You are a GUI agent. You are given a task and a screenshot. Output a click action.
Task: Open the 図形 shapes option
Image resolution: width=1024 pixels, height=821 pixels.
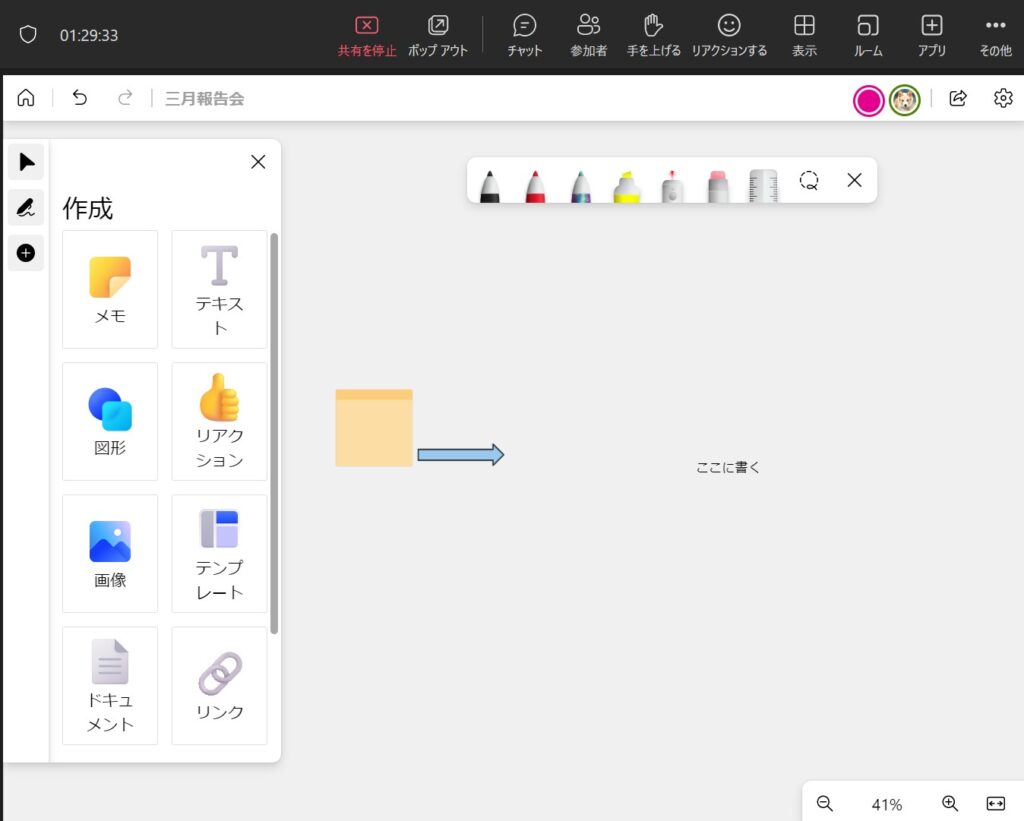(x=110, y=421)
